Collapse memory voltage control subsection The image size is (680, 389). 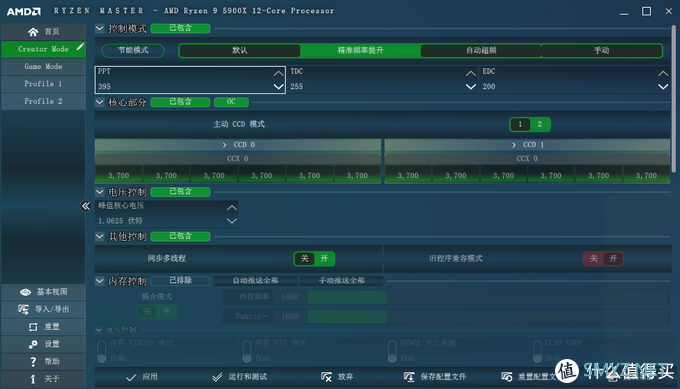click(x=99, y=330)
